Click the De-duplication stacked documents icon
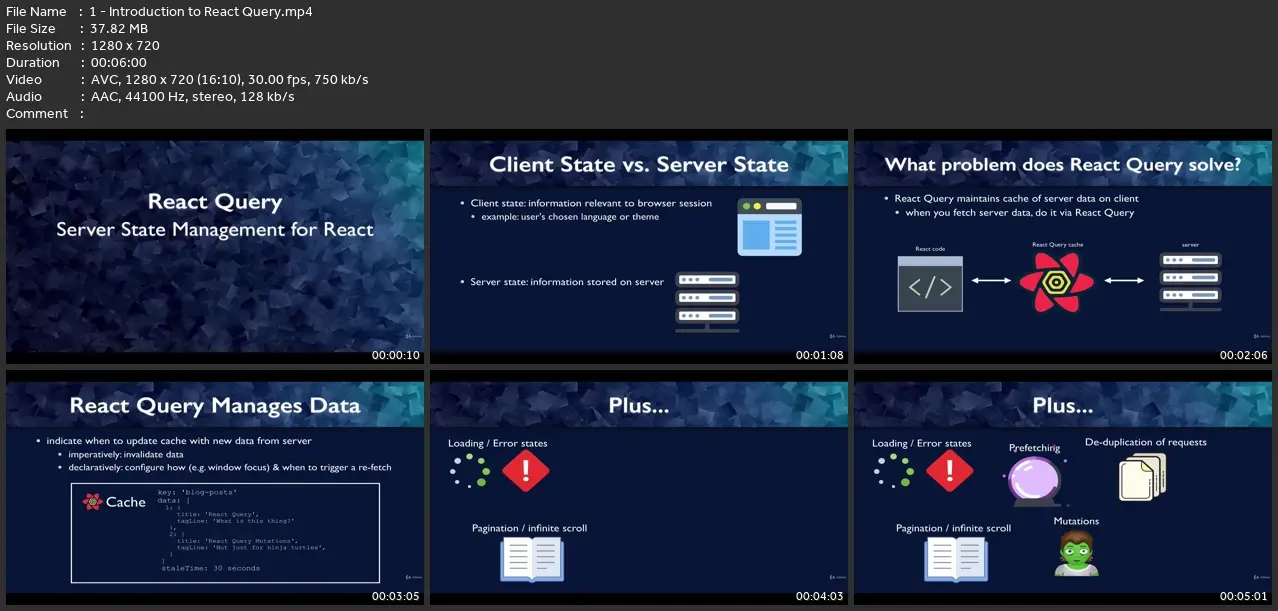 1142,476
